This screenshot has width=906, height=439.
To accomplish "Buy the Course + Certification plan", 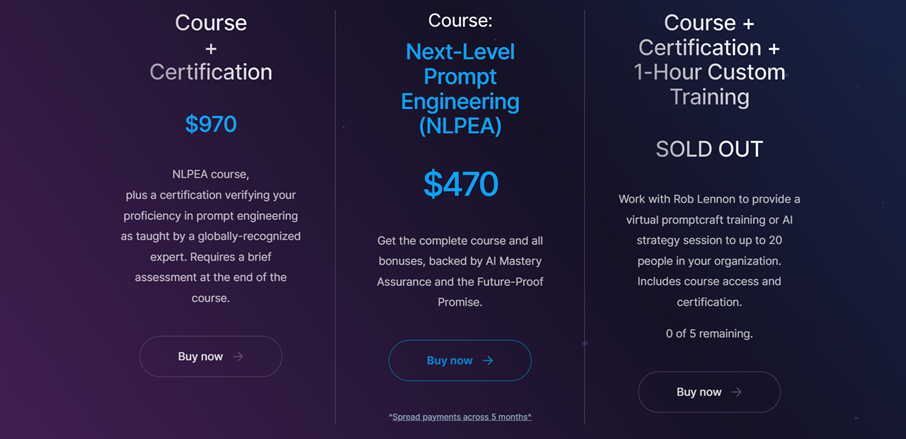I will pos(211,356).
